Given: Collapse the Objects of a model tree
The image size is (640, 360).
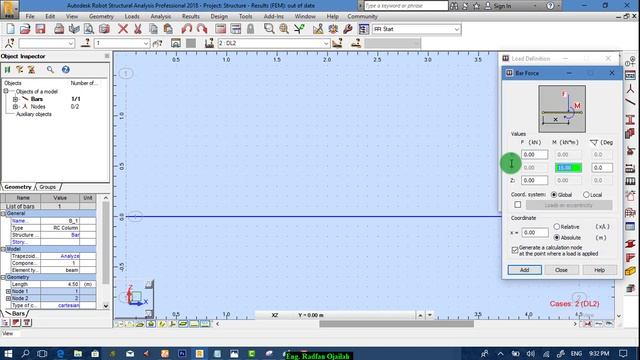Looking at the screenshot, I should [6, 91].
